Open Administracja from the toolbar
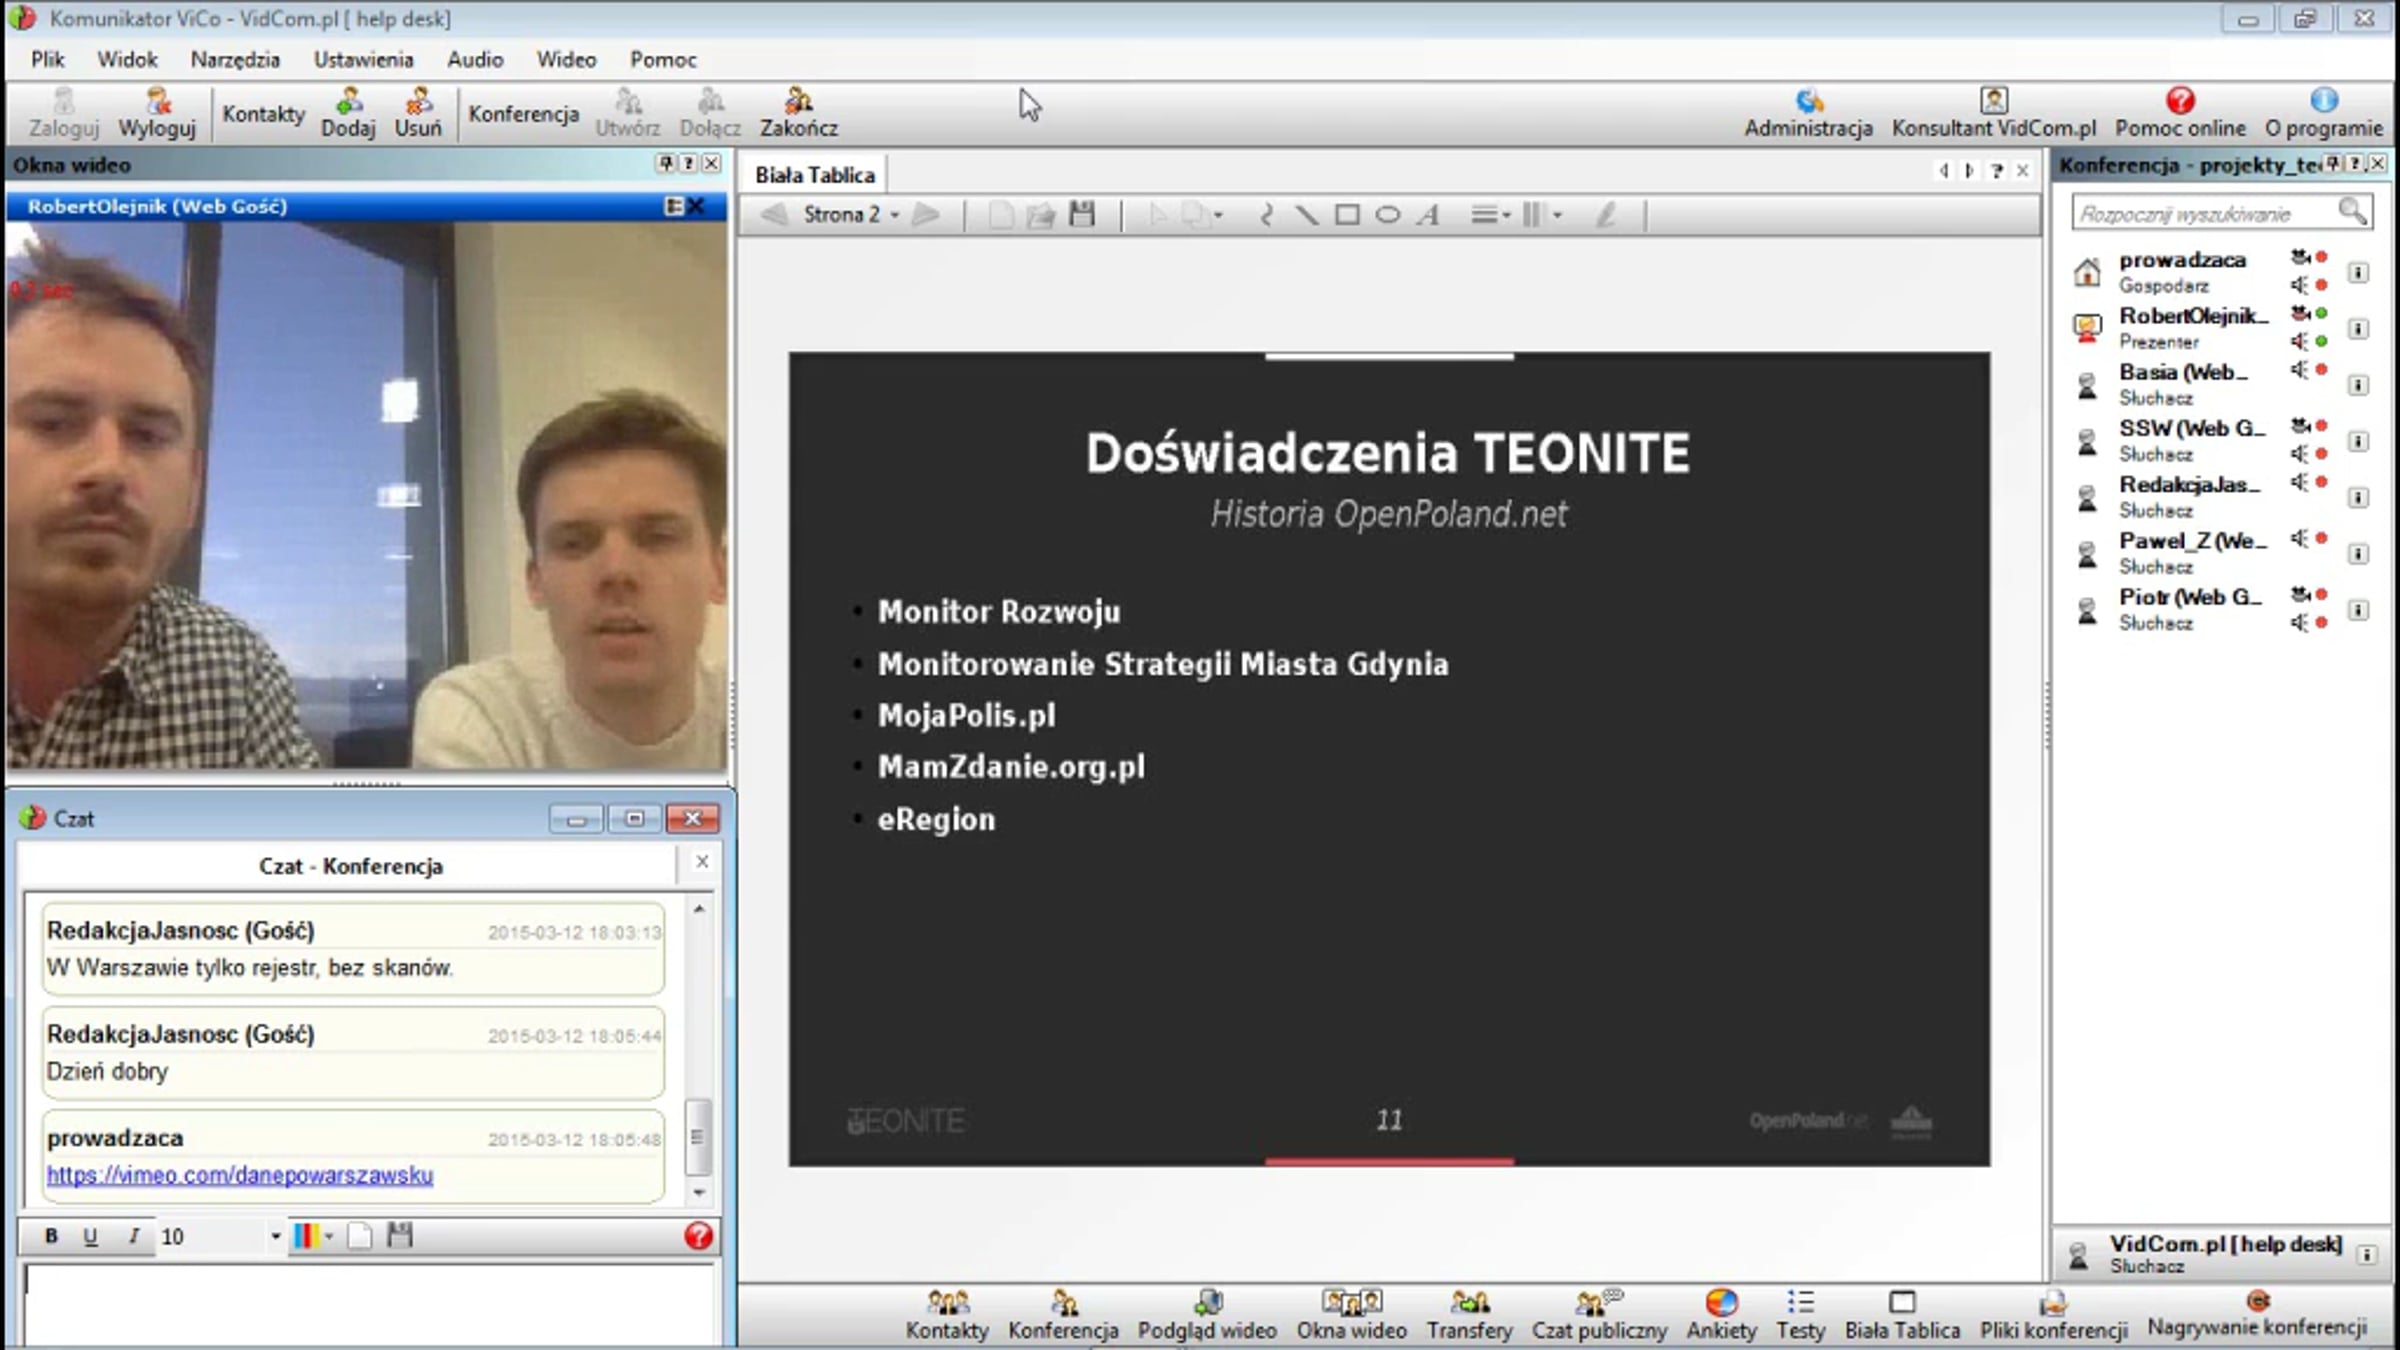The width and height of the screenshot is (2400, 1350). [1808, 112]
